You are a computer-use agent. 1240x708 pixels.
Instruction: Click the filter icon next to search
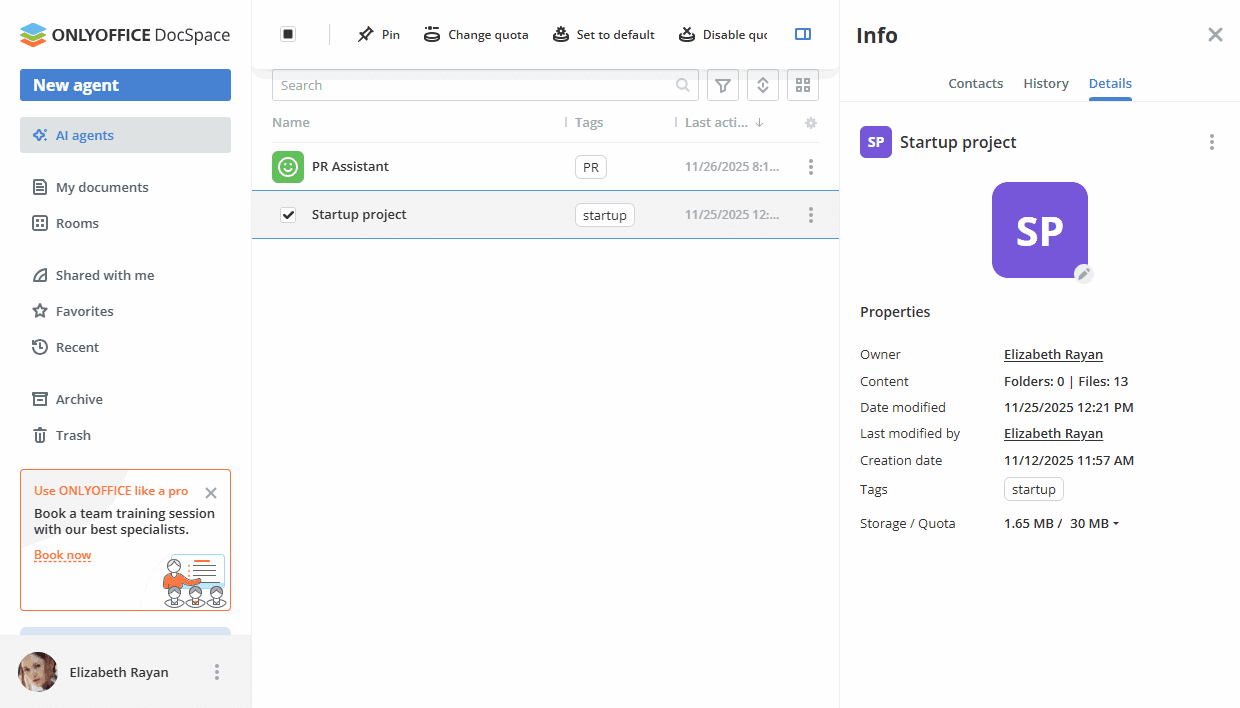723,86
